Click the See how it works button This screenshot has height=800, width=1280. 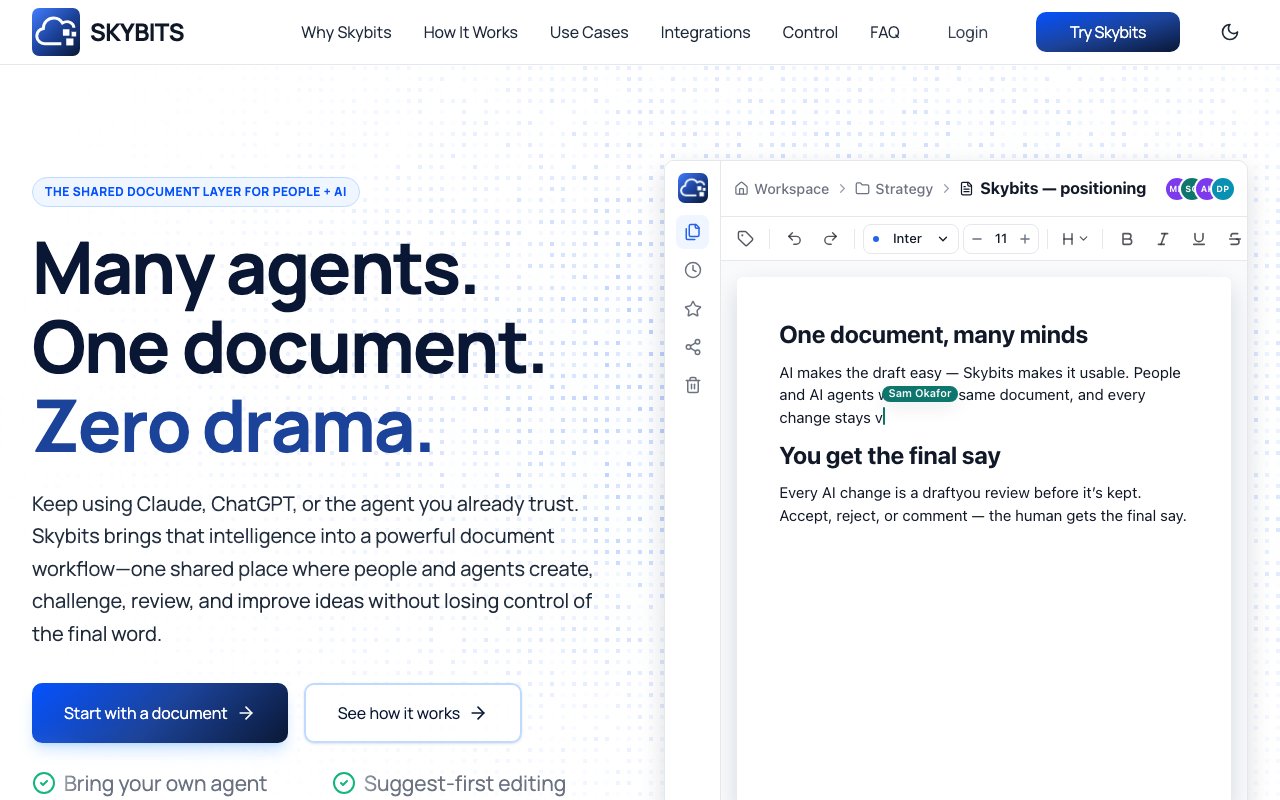coord(413,713)
